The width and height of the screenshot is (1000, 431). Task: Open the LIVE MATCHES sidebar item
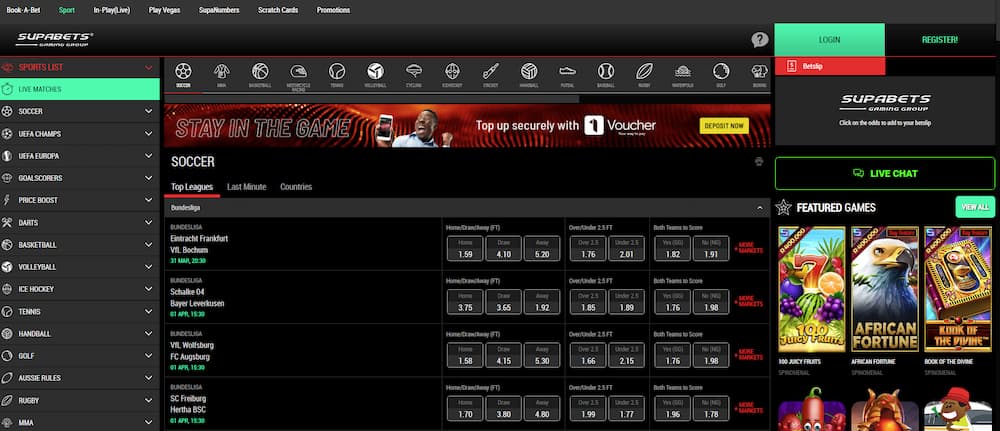coord(80,89)
